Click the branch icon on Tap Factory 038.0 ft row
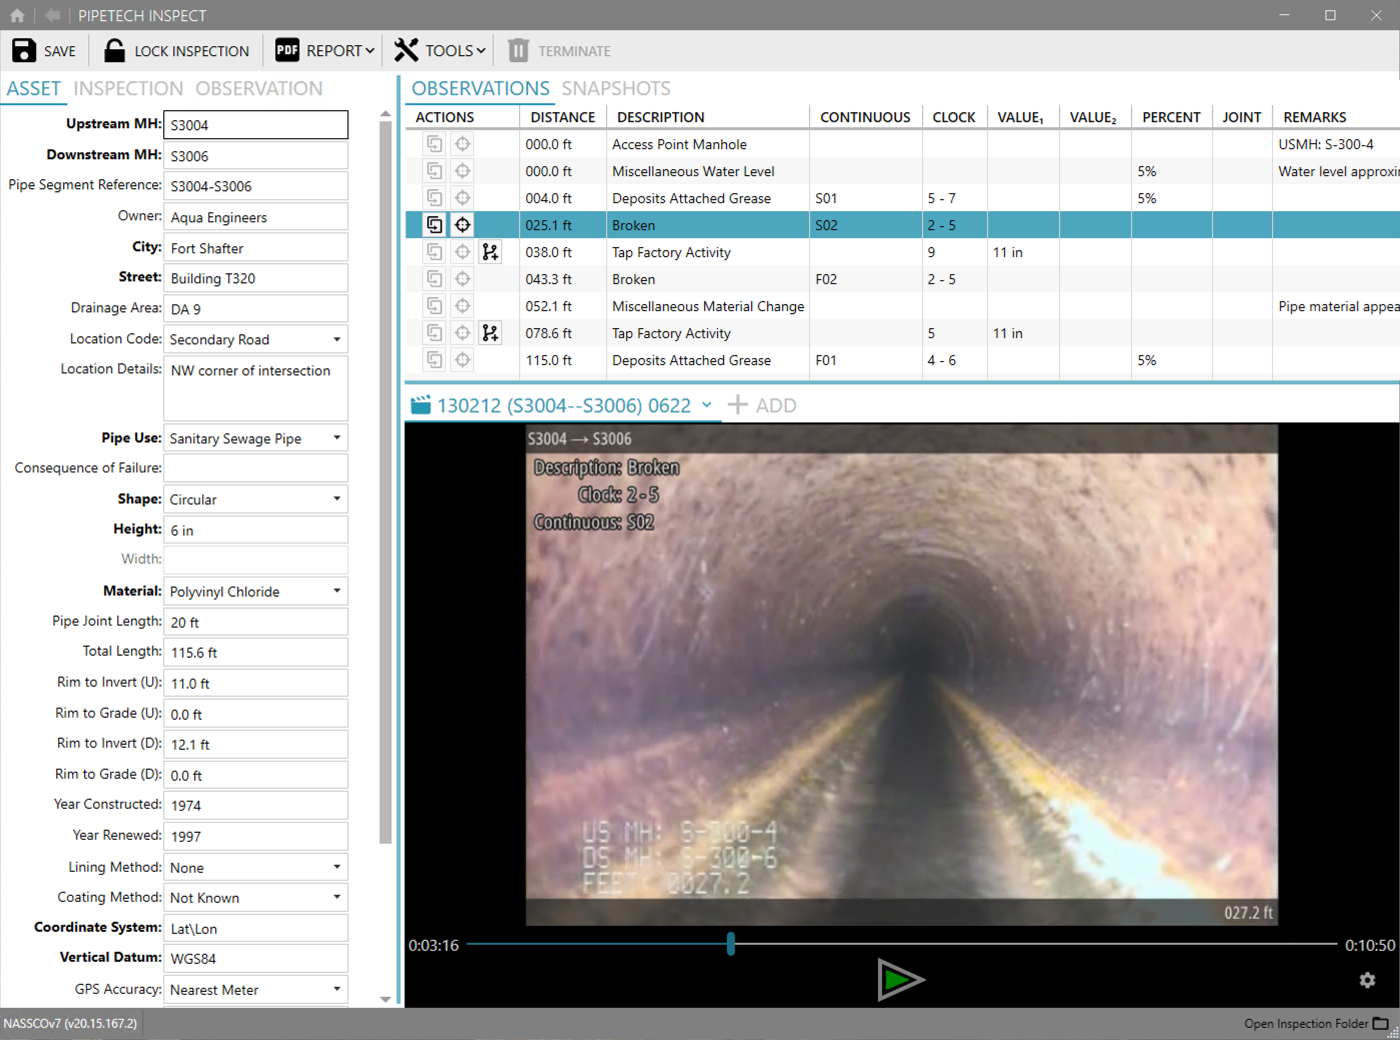 [x=490, y=252]
